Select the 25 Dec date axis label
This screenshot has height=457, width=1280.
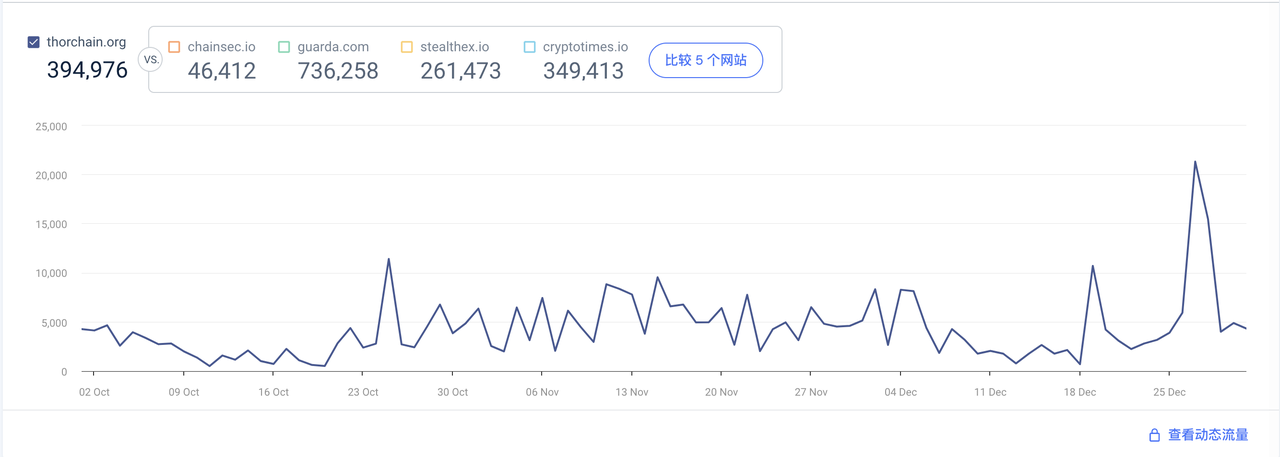click(1169, 392)
